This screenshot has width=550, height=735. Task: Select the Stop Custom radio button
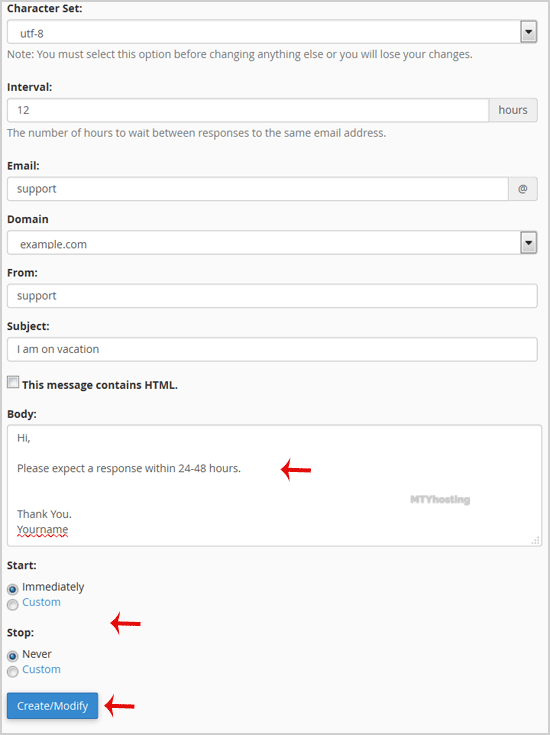13,671
